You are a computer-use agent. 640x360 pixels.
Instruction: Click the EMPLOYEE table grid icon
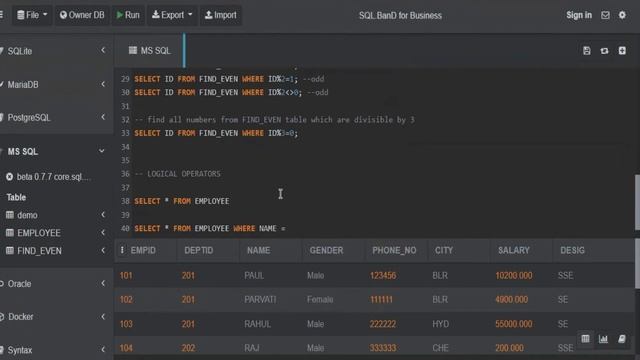(x=10, y=233)
